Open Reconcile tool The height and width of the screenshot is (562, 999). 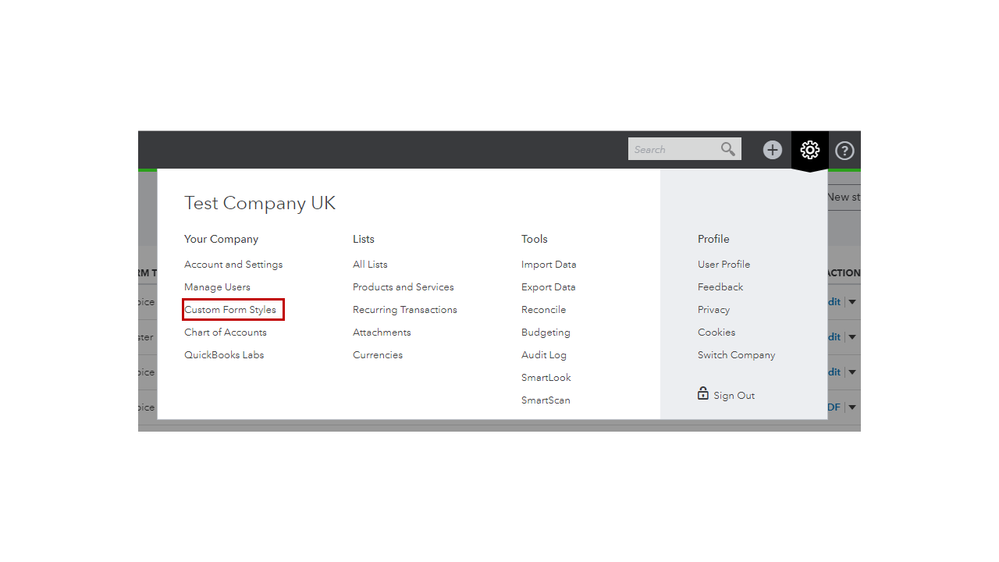543,310
